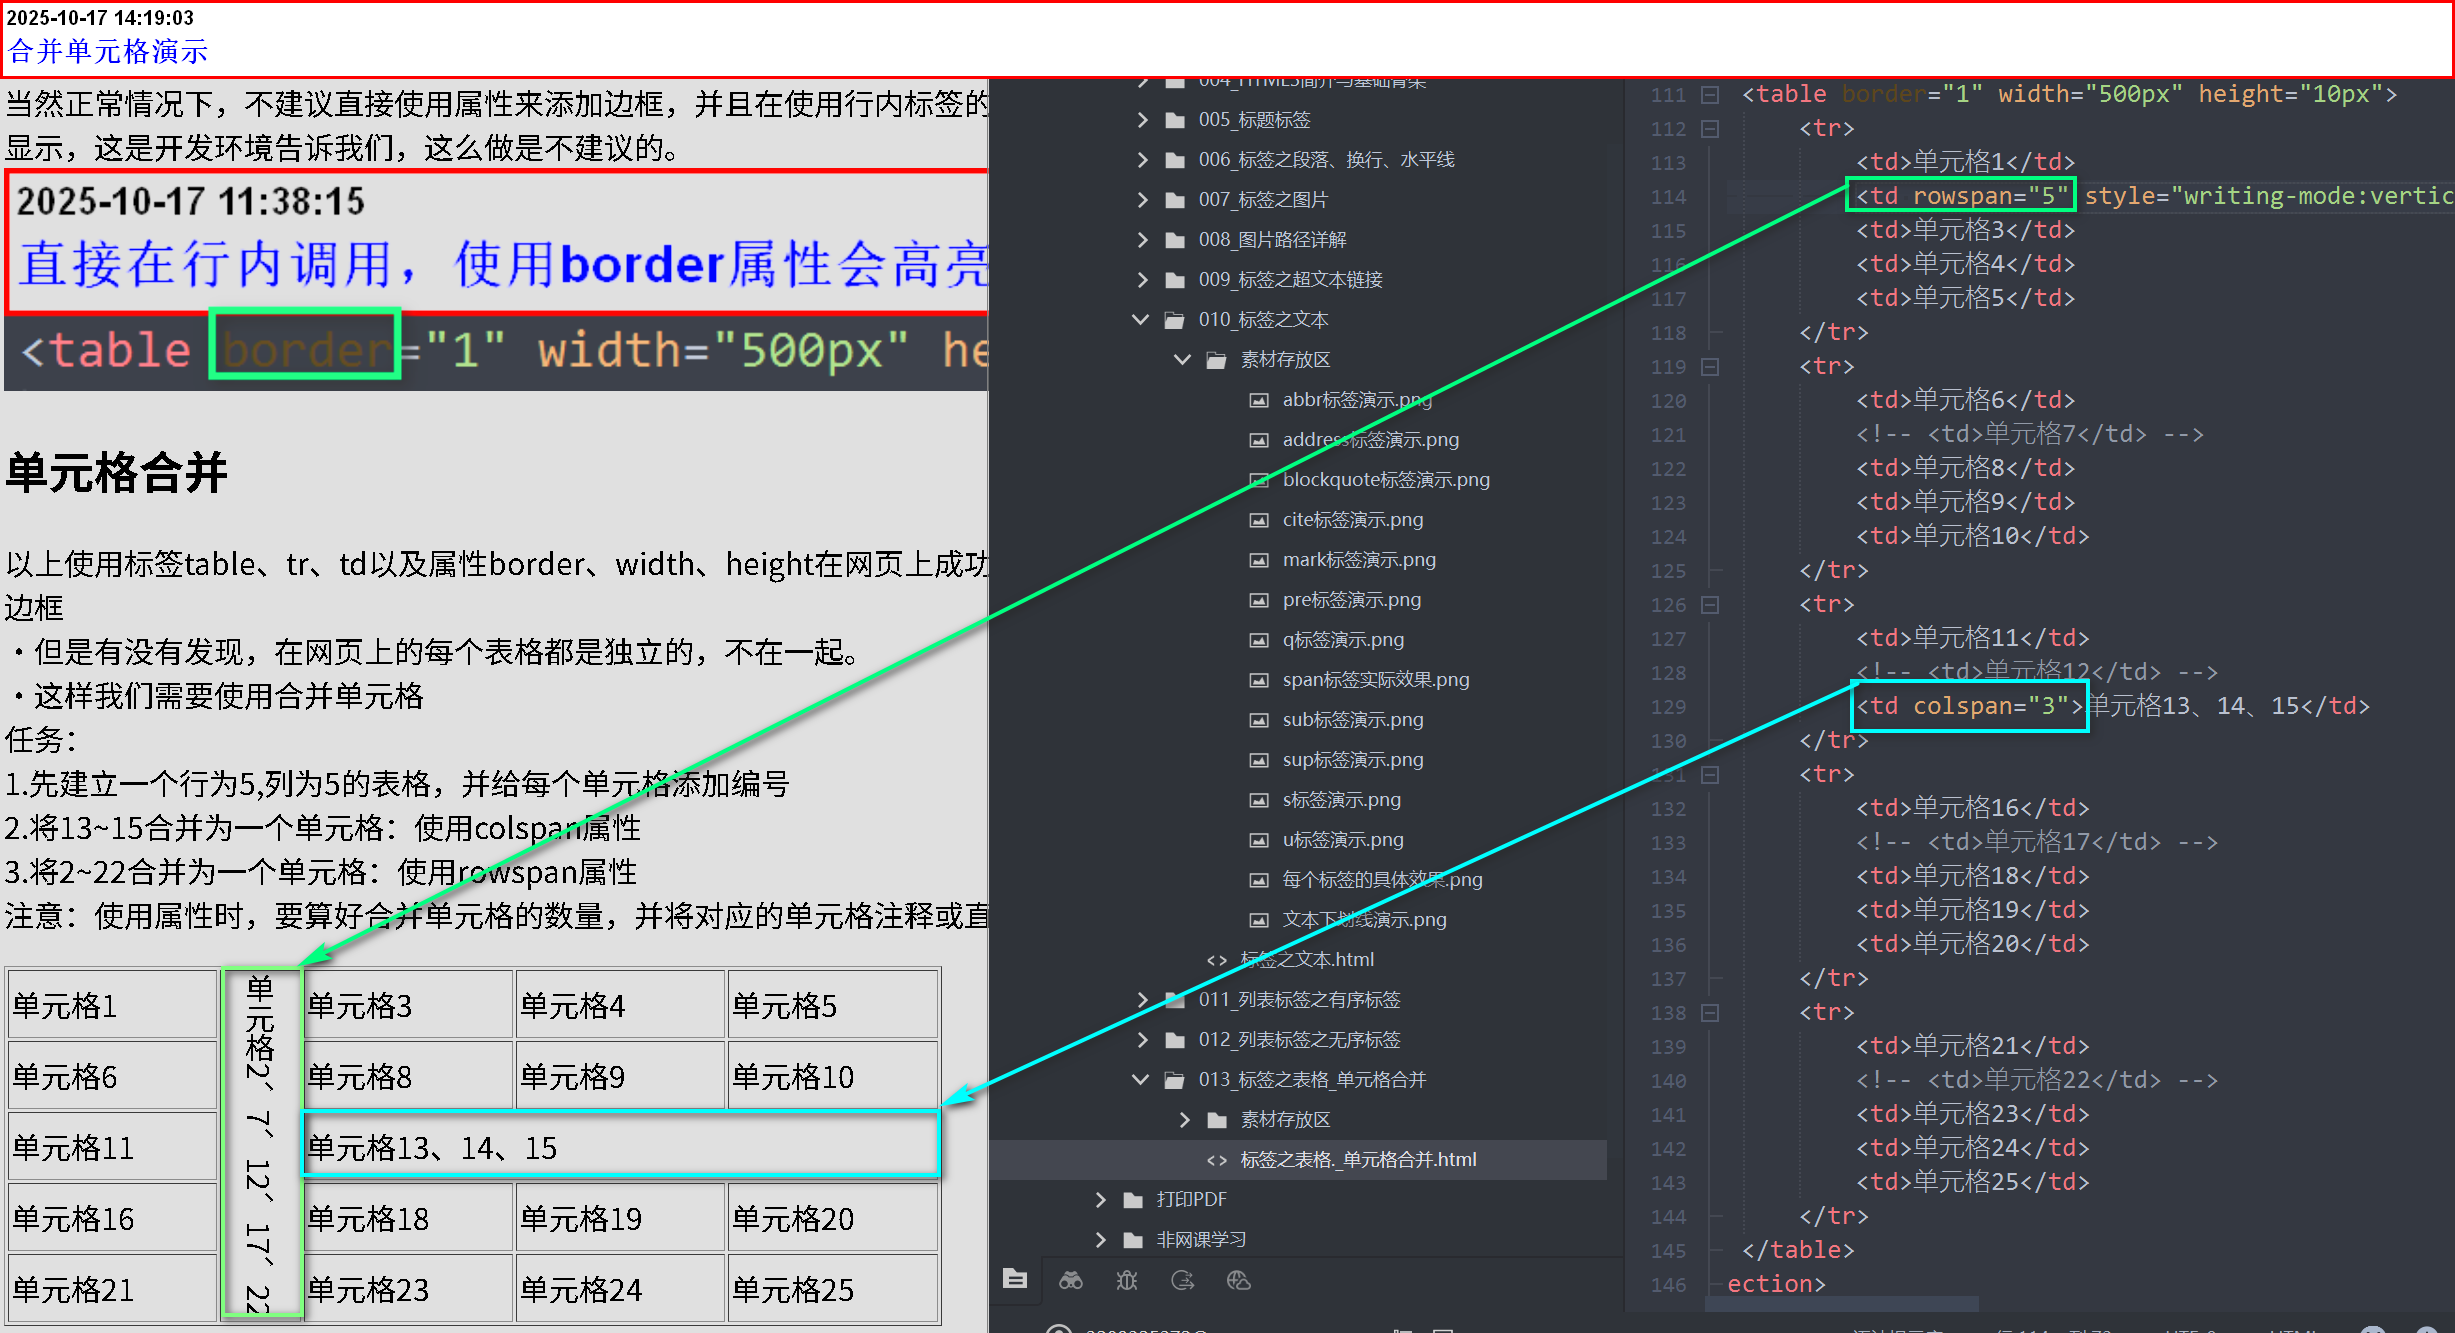Collapse the 010_标签之文本 folder
2455x1333 pixels.
1141,320
